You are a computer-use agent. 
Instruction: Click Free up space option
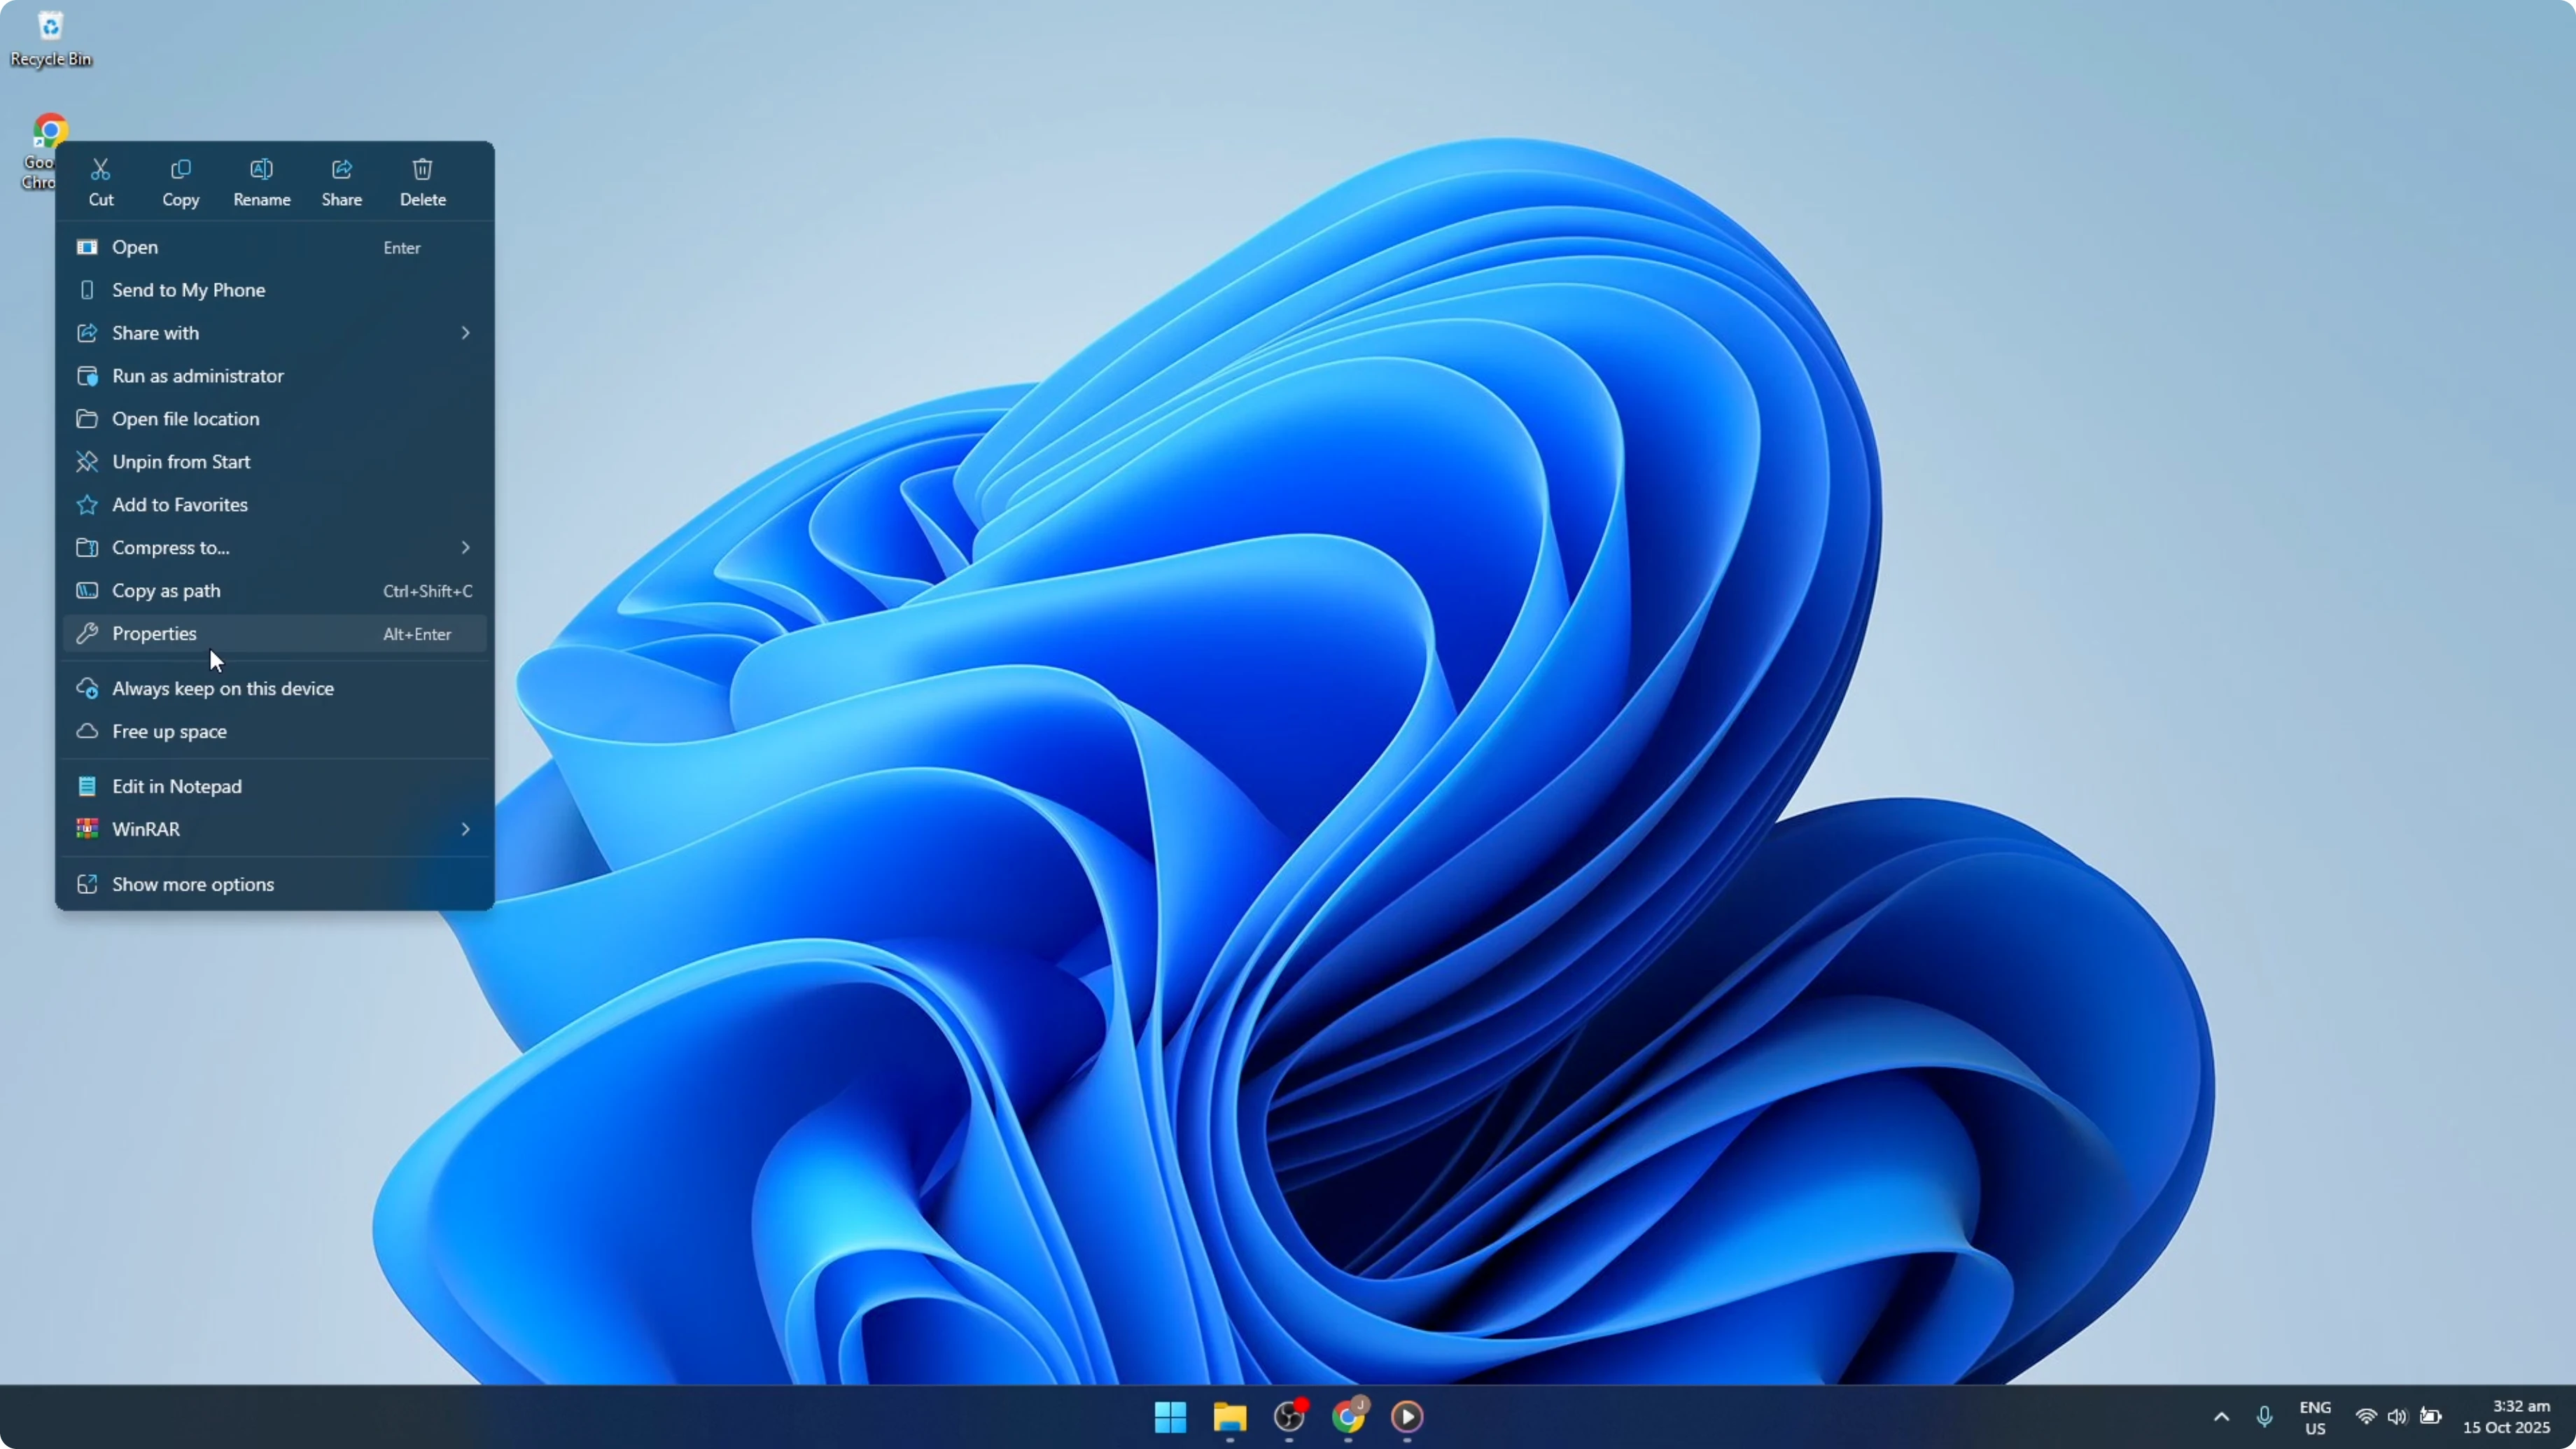click(169, 731)
